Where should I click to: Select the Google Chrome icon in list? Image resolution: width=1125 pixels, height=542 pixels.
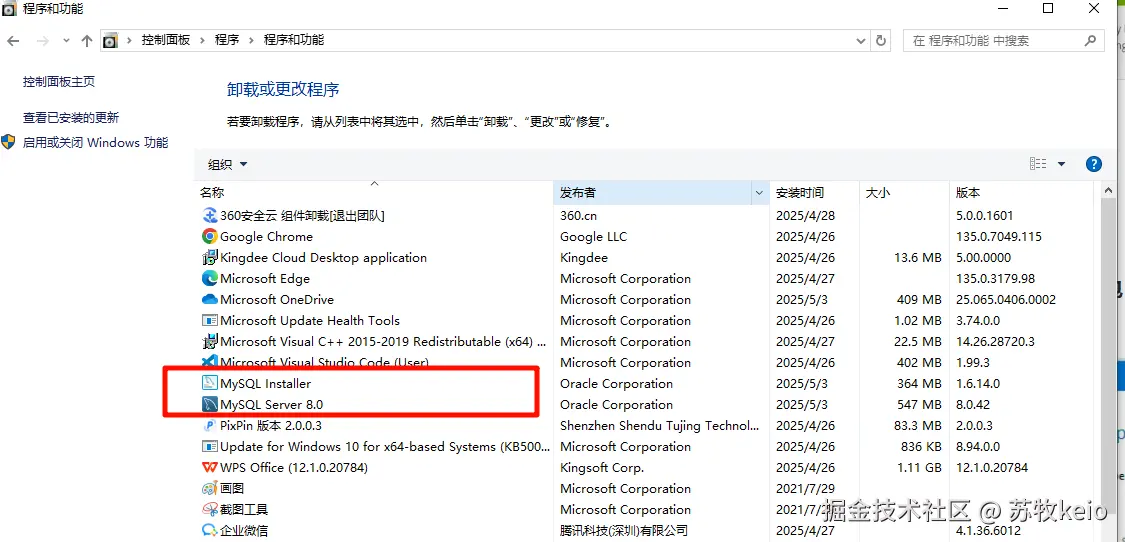(210, 236)
